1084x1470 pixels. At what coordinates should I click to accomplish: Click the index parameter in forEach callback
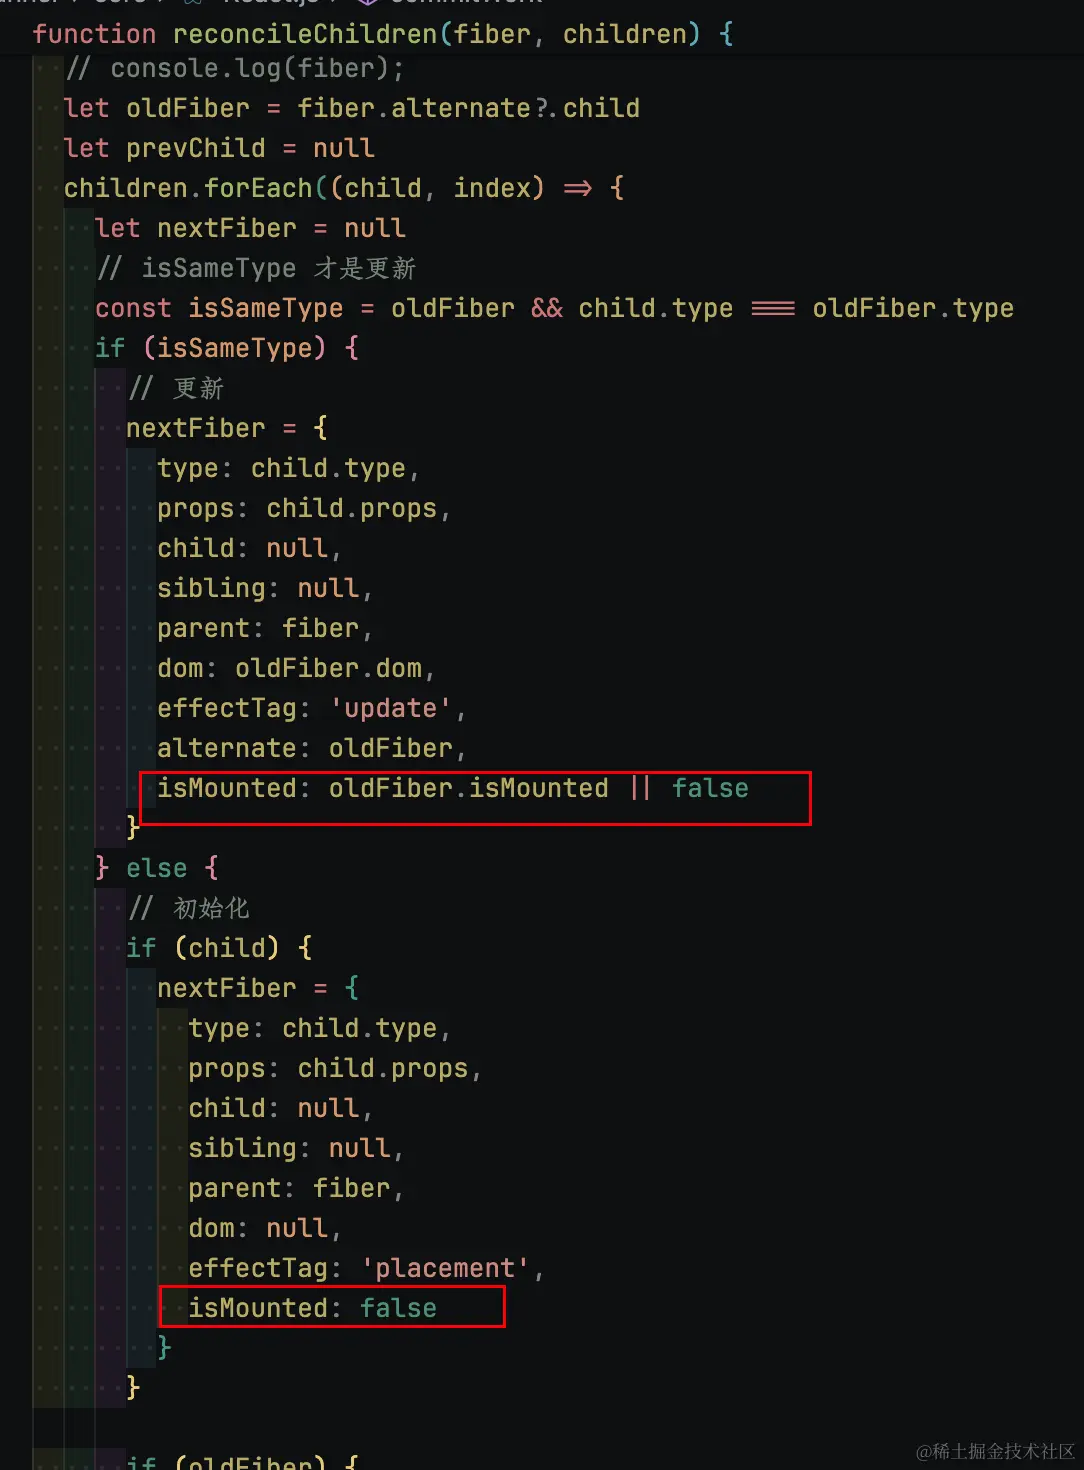click(x=492, y=188)
